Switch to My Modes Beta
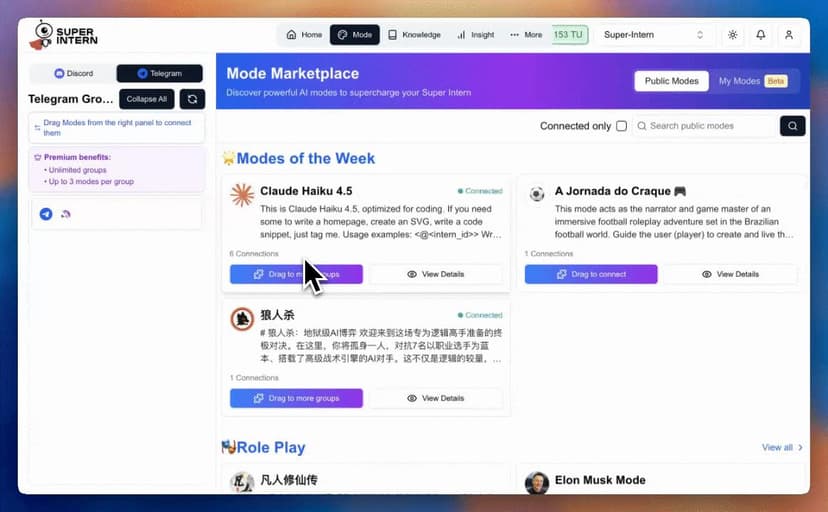Viewport: 828px width, 512px height. pos(751,81)
